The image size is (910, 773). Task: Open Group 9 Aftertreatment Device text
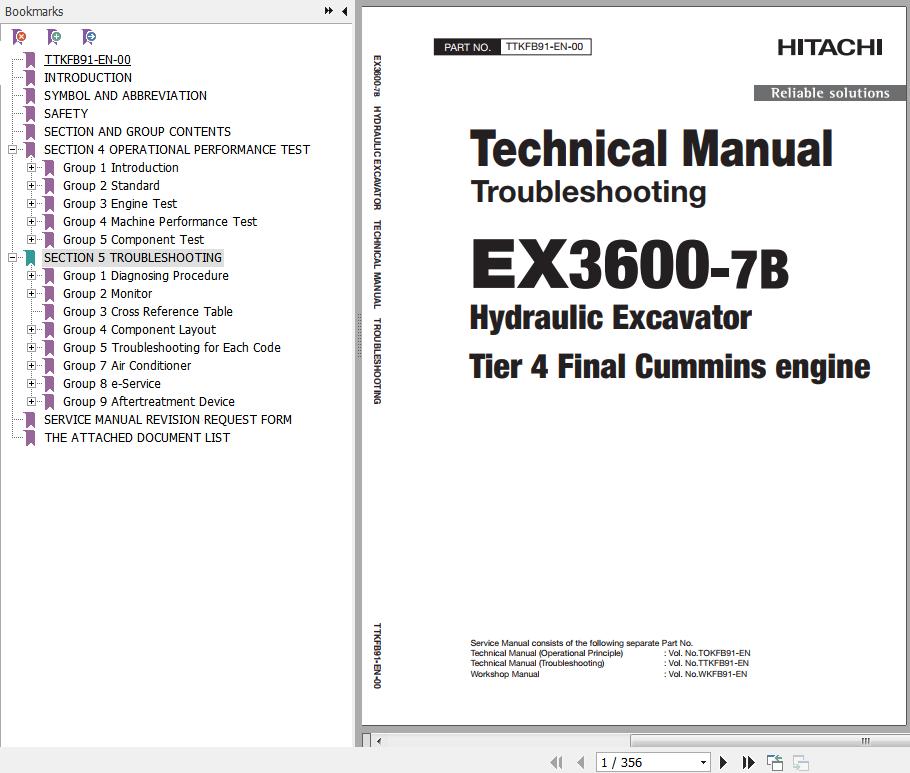click(x=149, y=402)
